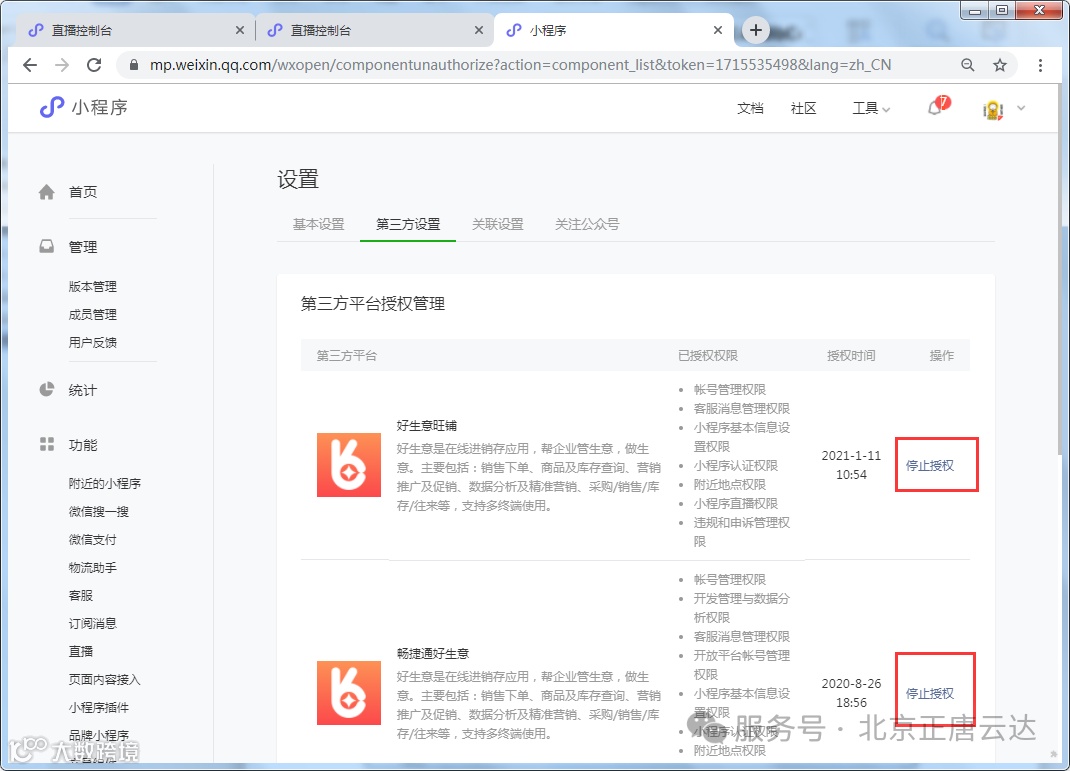1070x771 pixels.
Task: Click the 畅捷通好生意 platform name
Action: point(433,653)
